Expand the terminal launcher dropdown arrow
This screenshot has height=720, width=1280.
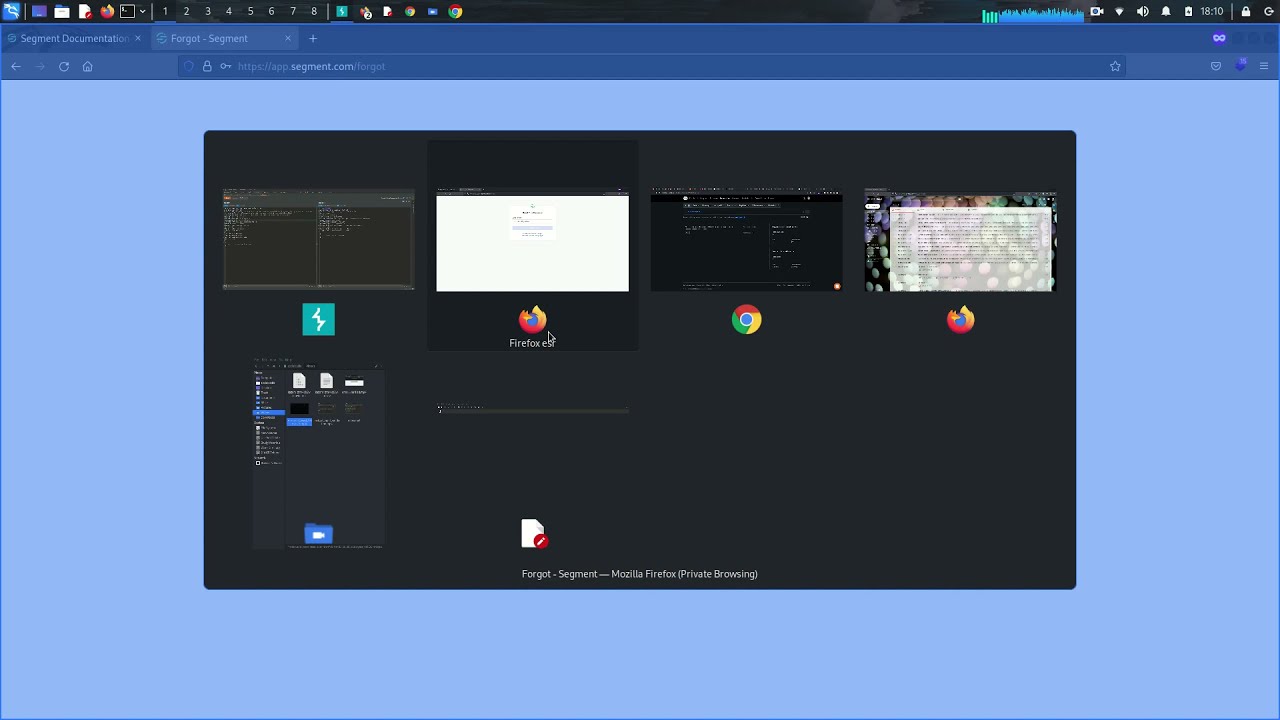pos(142,12)
